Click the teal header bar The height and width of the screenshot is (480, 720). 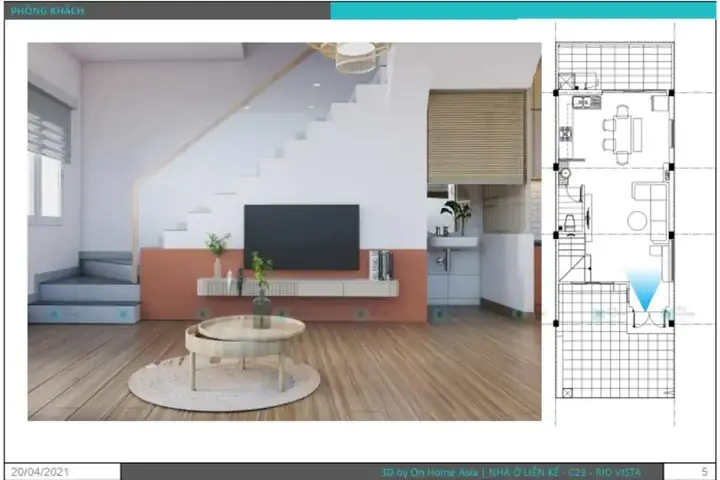(x=523, y=11)
